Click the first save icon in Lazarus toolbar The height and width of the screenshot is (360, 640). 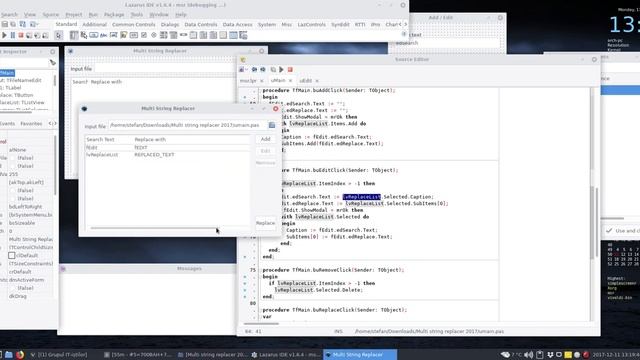click(4, 24)
